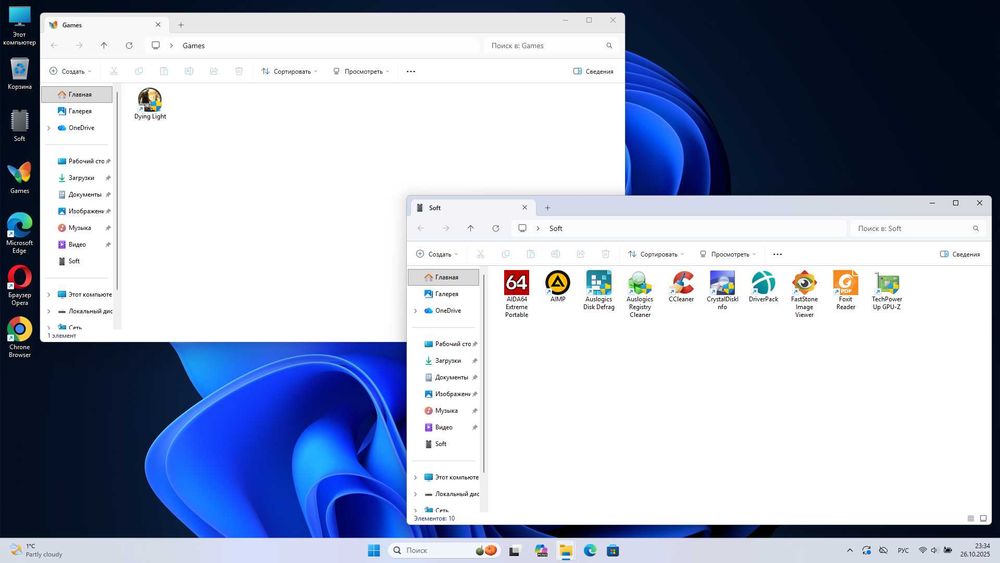Toggle the Сведения details pane in Soft window
The image size is (1000, 563).
959,254
